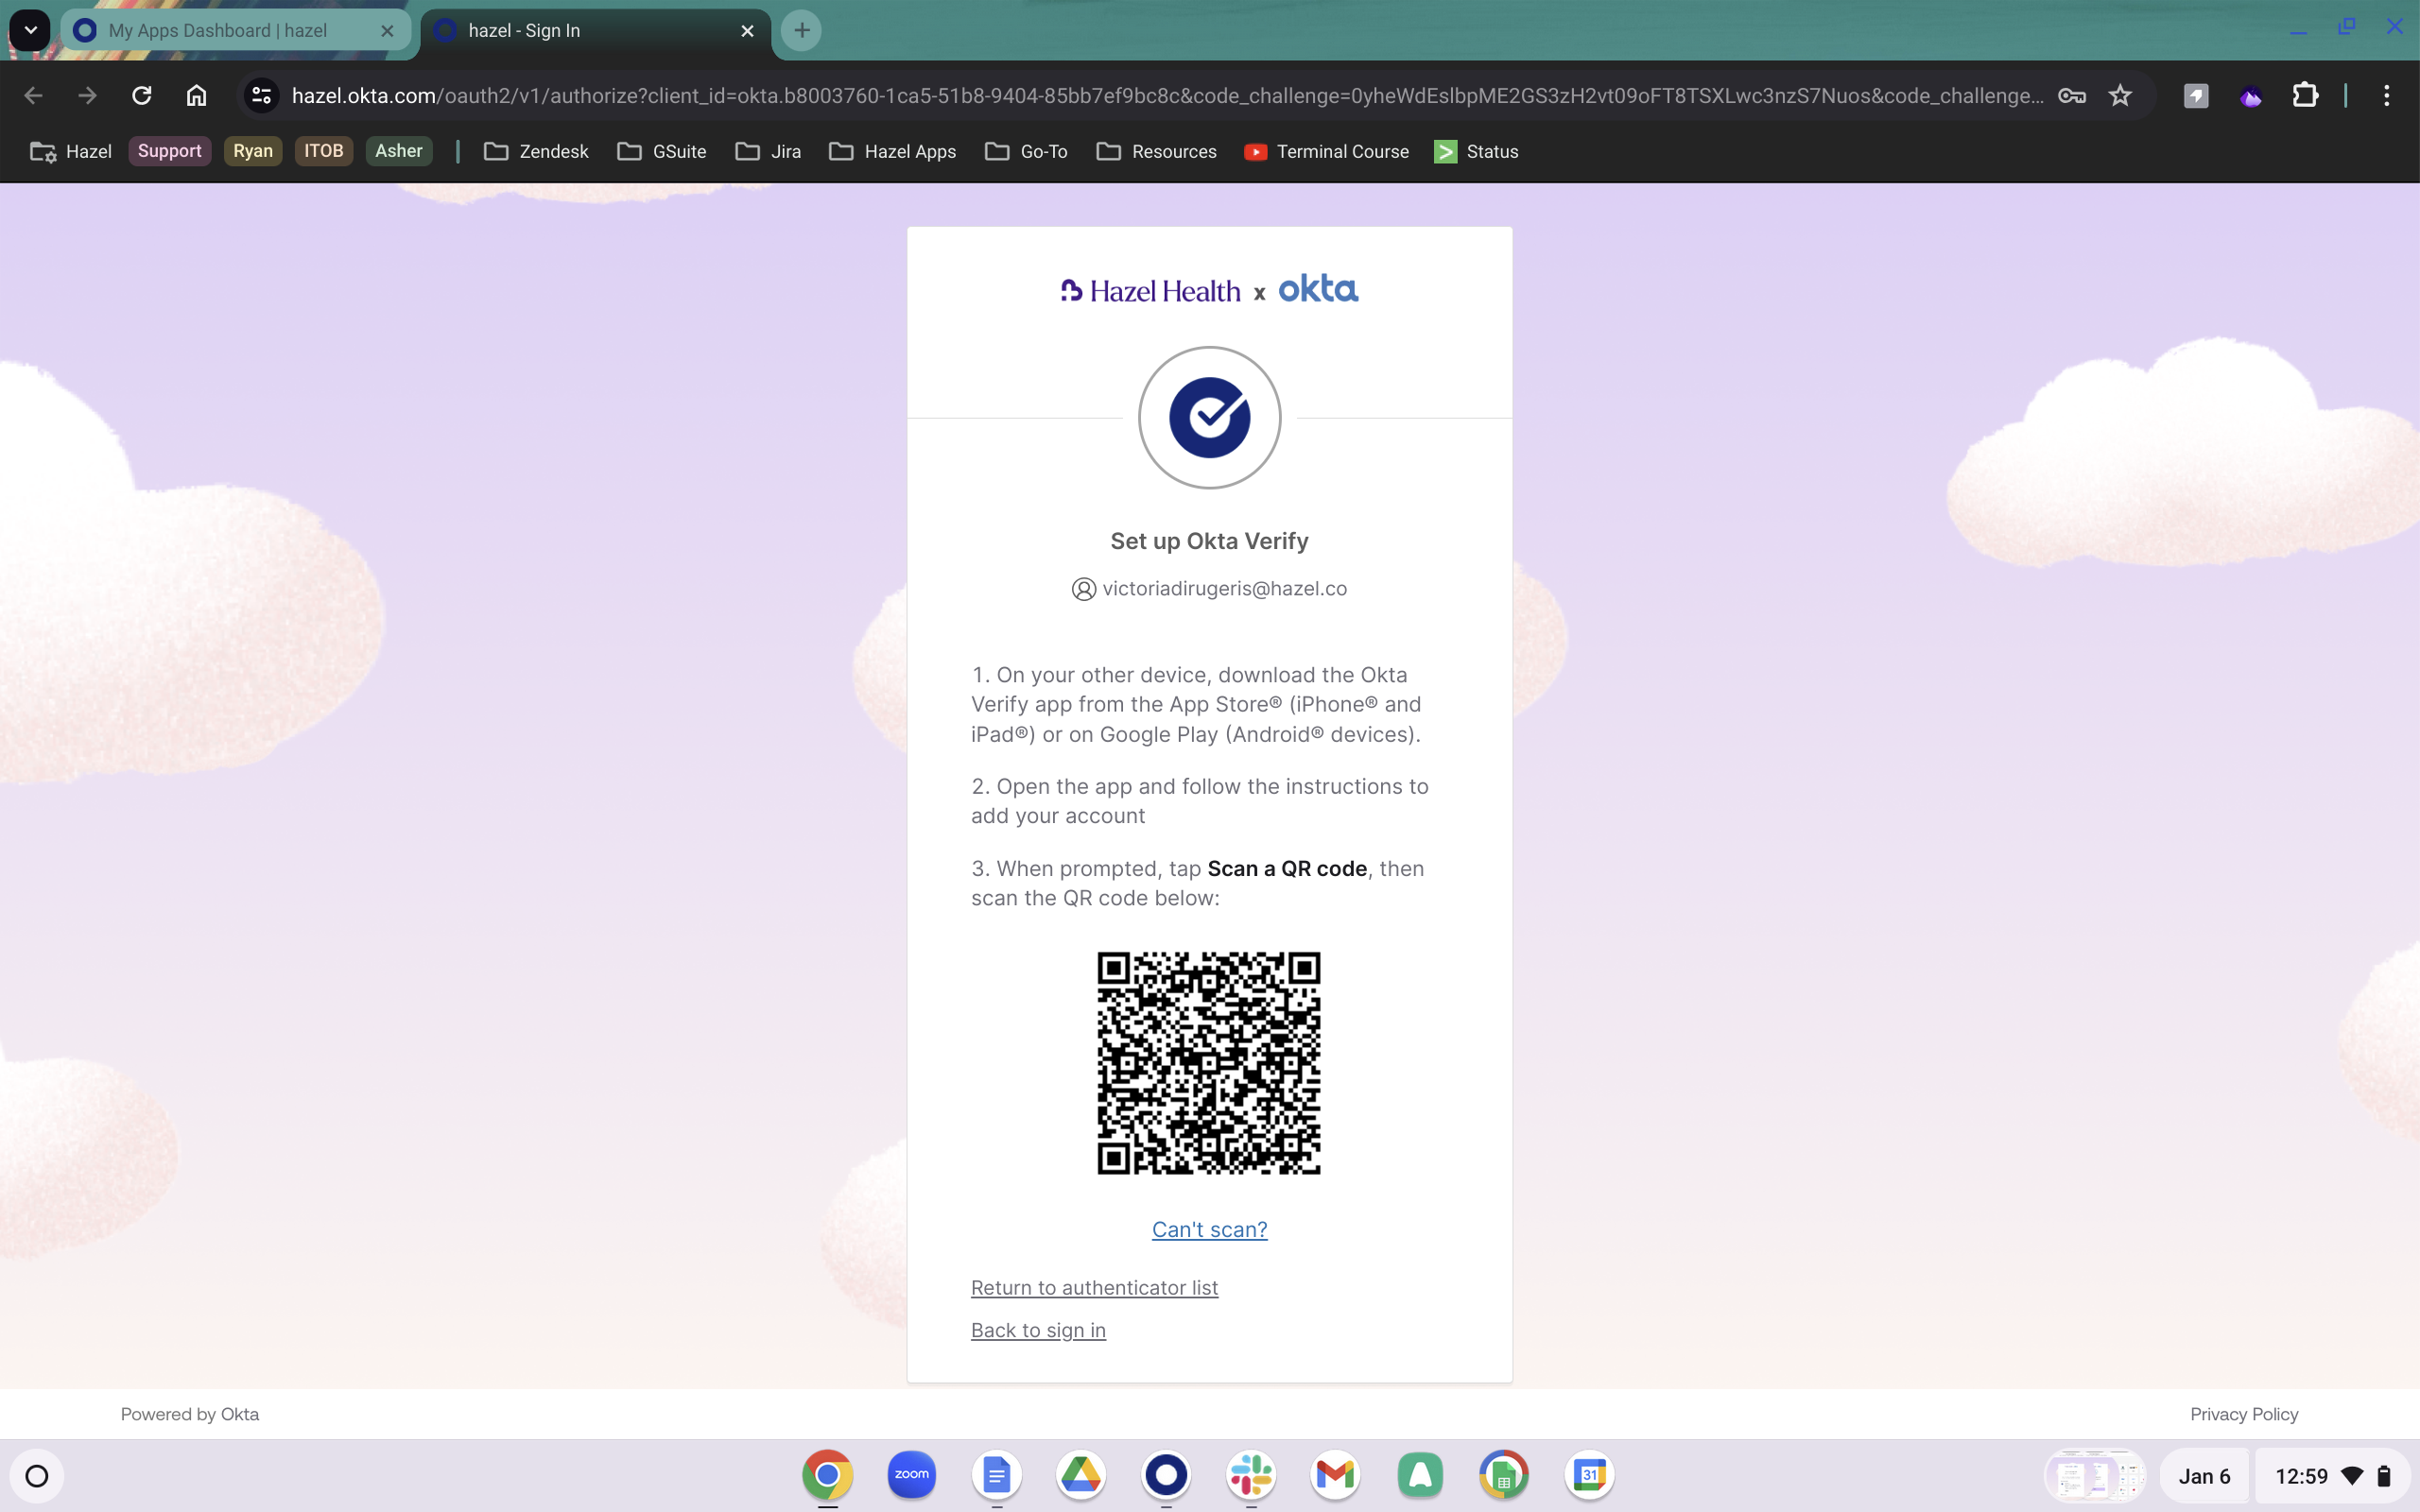The width and height of the screenshot is (2420, 1512).
Task: Expand the Hazel Apps bookmarks folder
Action: (892, 151)
